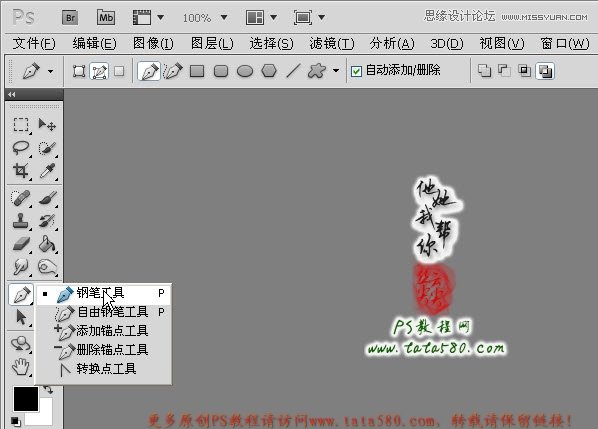Launch Adobe Bridge from the Br icon
The image size is (598, 429).
click(70, 18)
